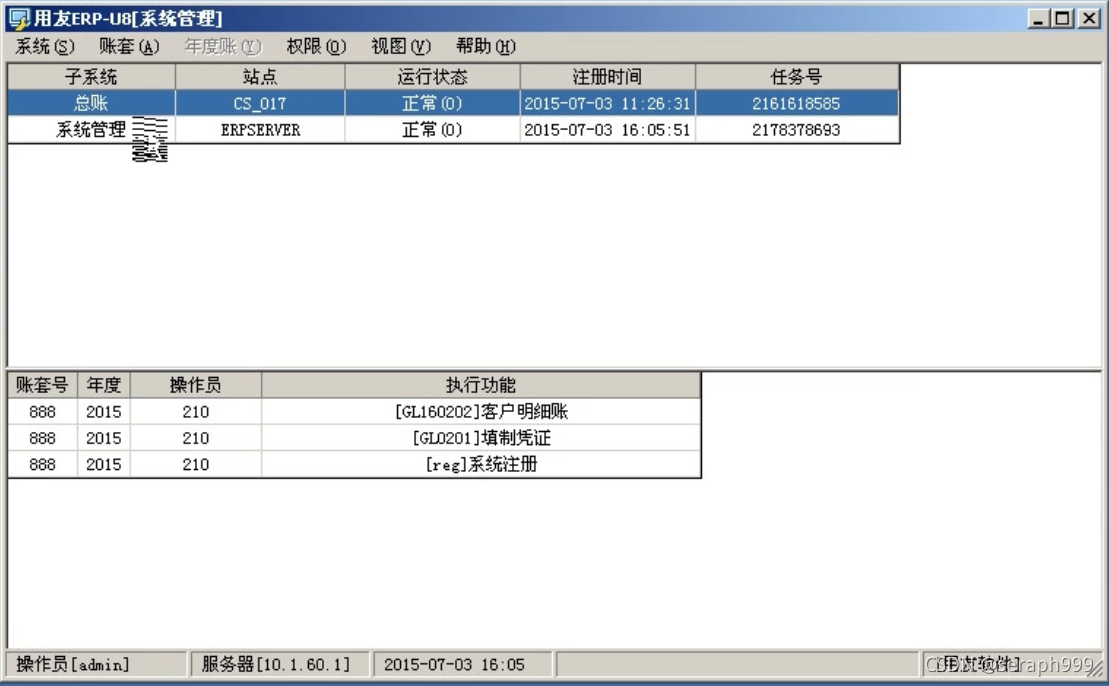Select the 总账 subsystem row
Image resolution: width=1109 pixels, height=686 pixels.
[453, 103]
